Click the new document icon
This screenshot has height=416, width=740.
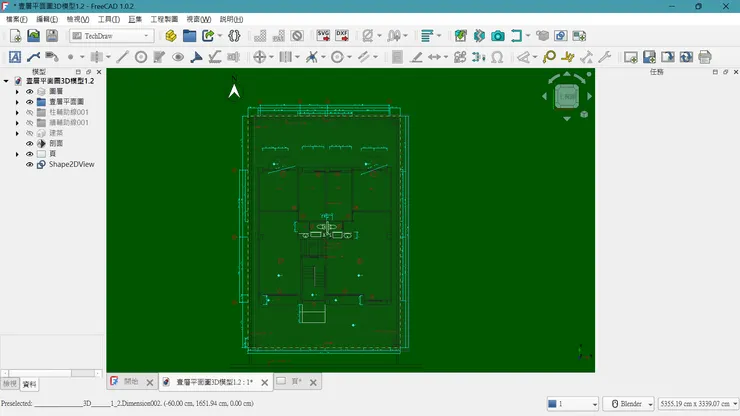pos(14,36)
